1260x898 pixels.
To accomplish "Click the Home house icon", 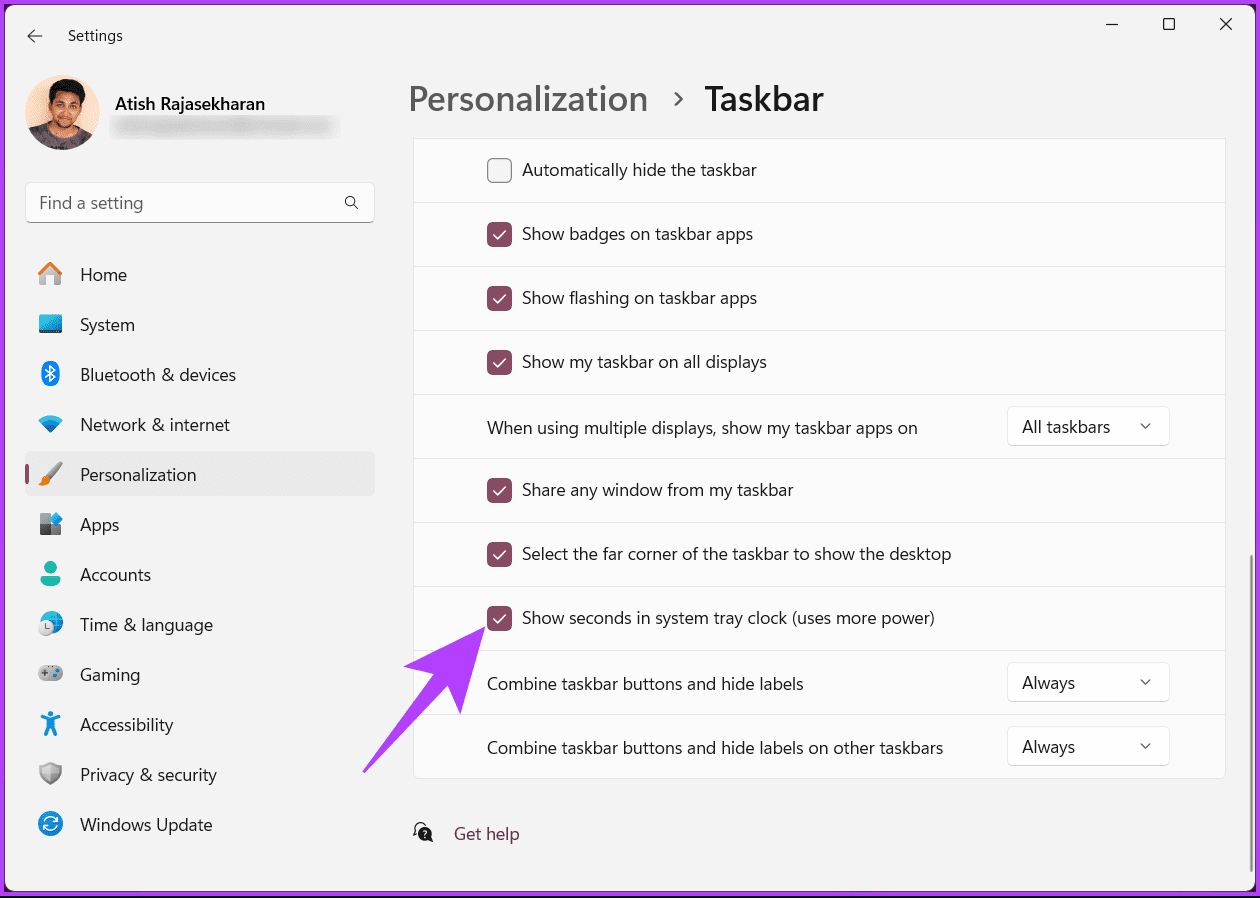I will click(50, 274).
